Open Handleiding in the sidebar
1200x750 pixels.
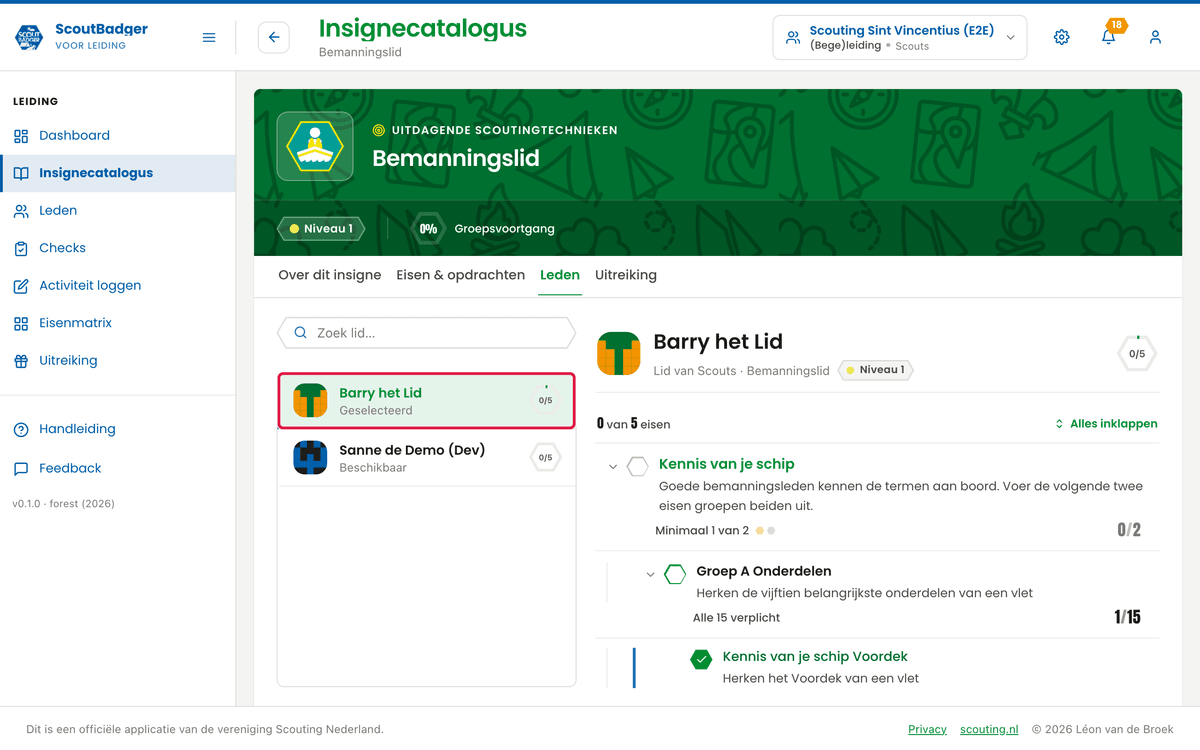(118, 429)
